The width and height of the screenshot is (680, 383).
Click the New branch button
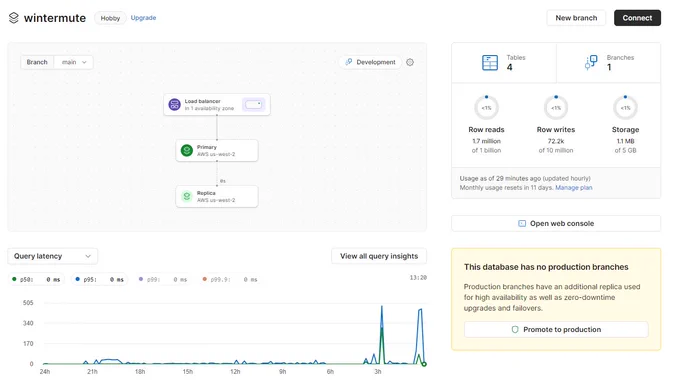(x=576, y=18)
